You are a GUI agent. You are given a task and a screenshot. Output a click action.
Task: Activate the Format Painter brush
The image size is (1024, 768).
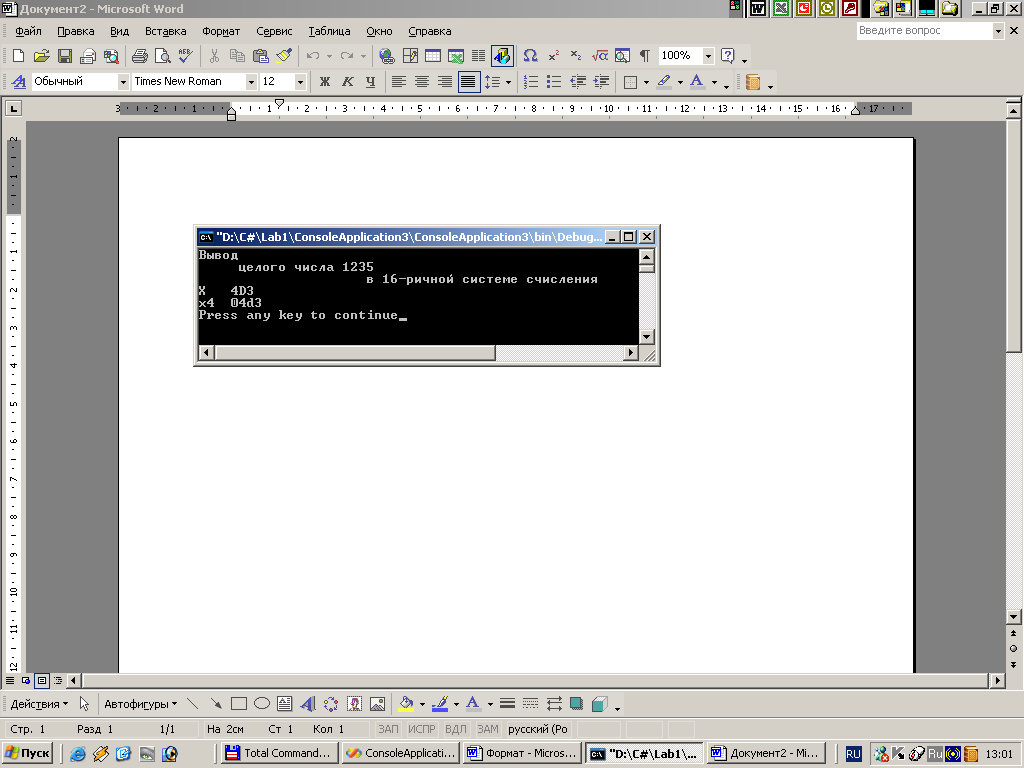[283, 56]
